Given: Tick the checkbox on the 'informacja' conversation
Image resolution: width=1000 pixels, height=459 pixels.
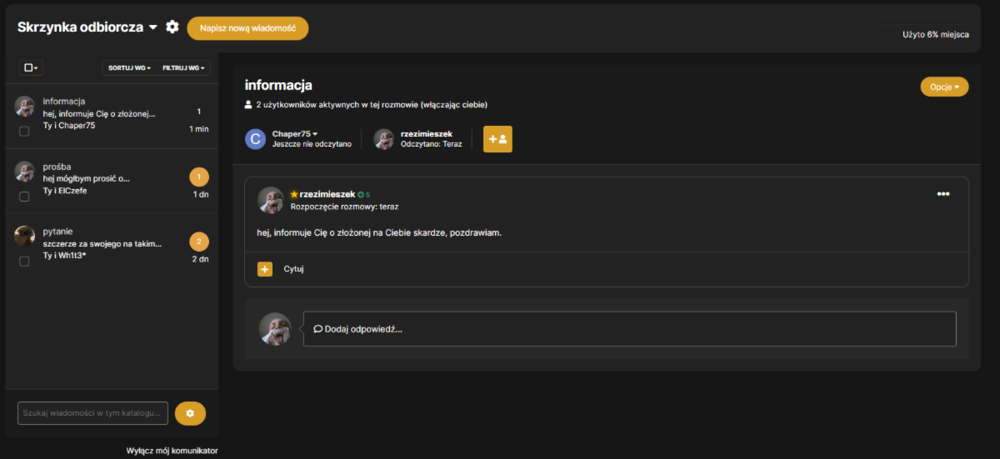Looking at the screenshot, I should pyautogui.click(x=24, y=131).
